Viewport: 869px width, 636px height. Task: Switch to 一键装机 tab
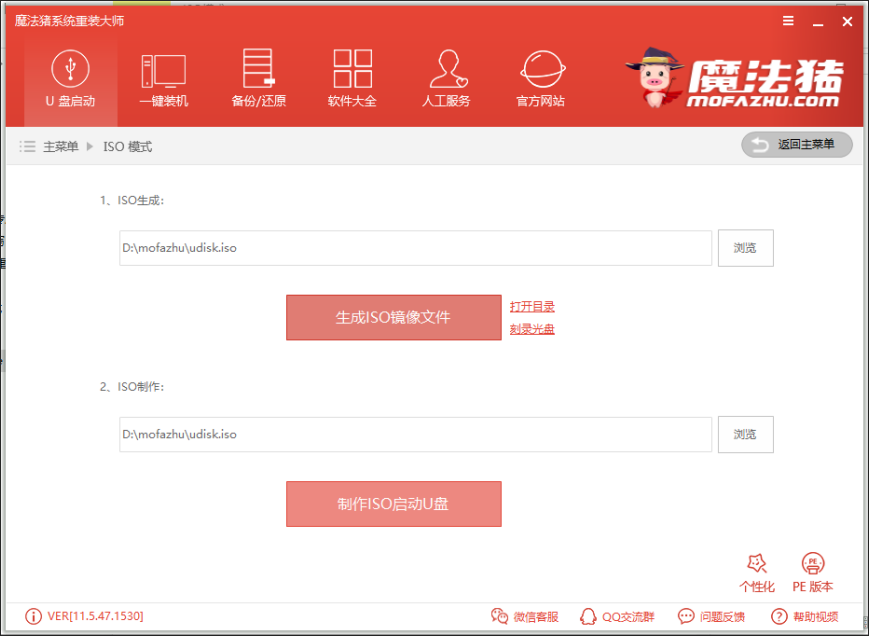click(163, 79)
